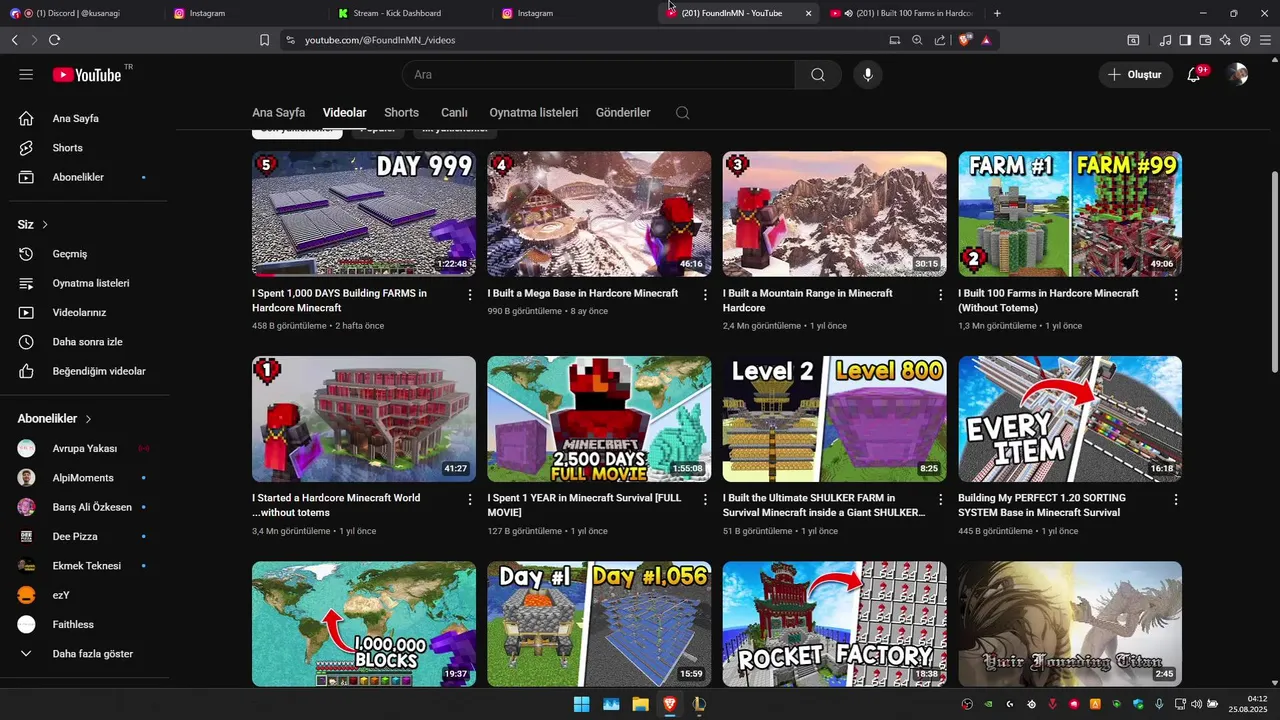
Task: Select the Videolar channel tab
Action: coord(345,113)
